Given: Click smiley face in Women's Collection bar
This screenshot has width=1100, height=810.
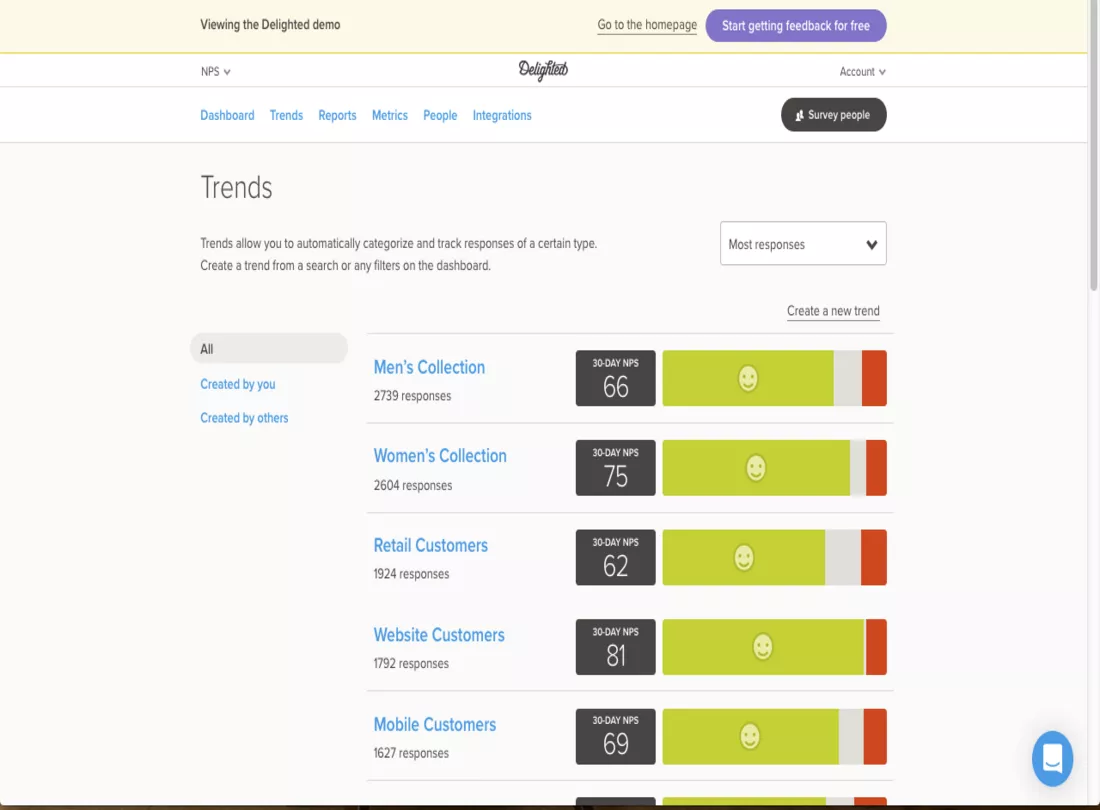Looking at the screenshot, I should coord(756,468).
